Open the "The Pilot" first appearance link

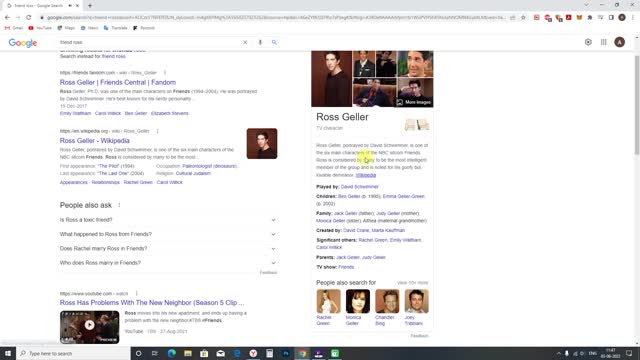tap(108, 166)
